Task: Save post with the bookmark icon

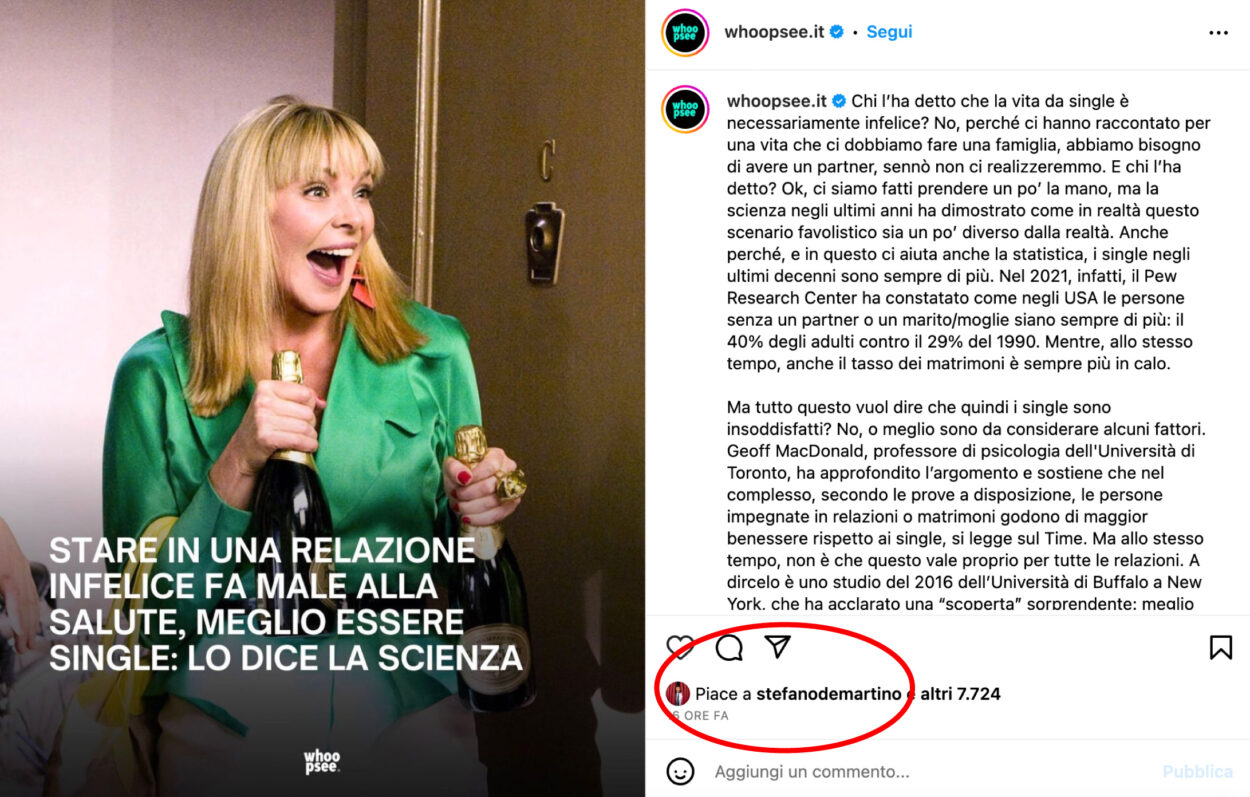Action: [x=1220, y=648]
